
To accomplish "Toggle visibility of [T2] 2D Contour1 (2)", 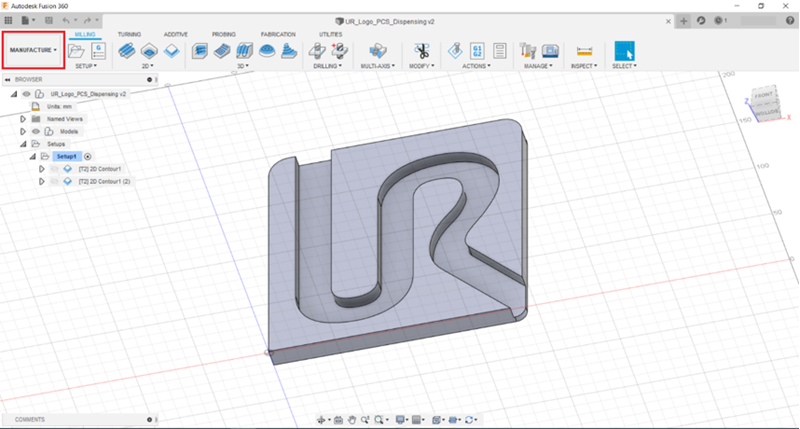I will [55, 181].
